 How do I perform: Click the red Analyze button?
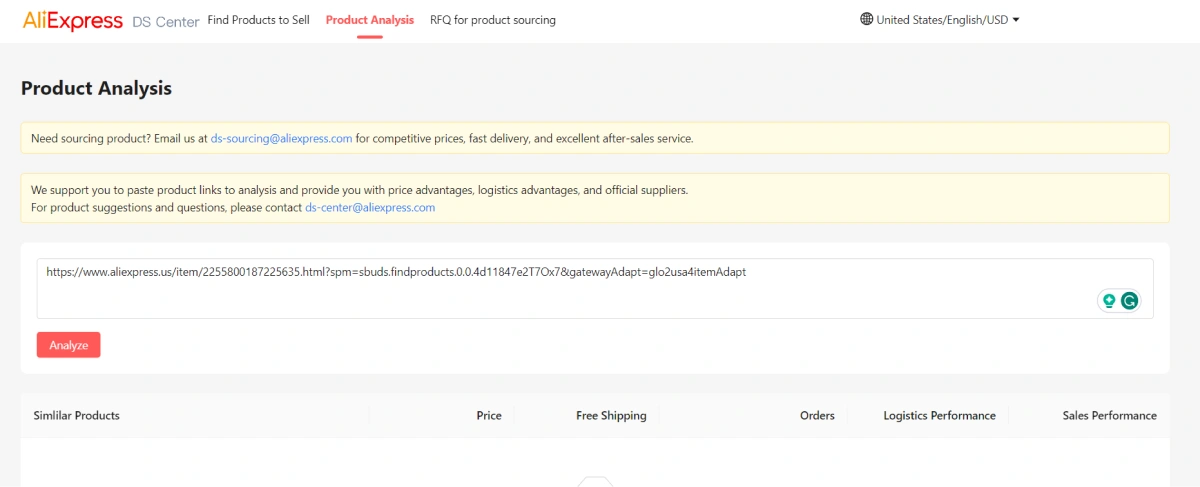[69, 345]
